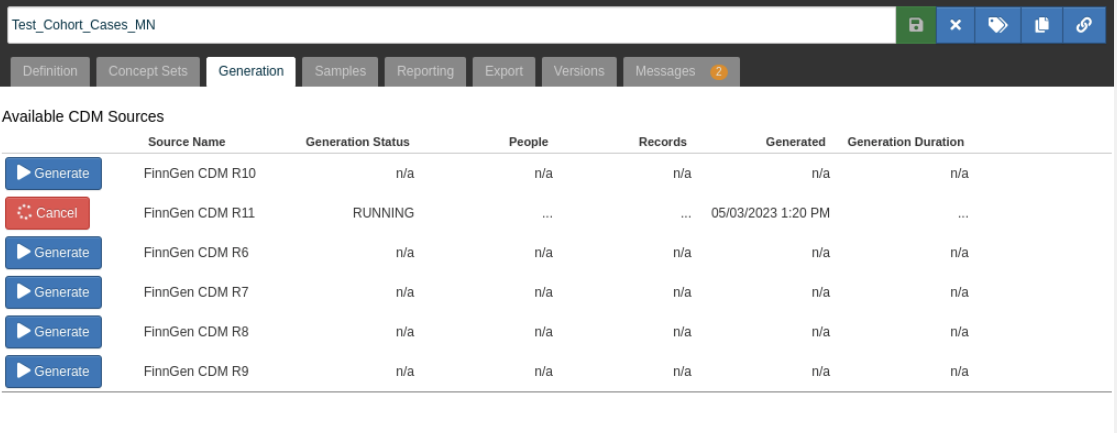
Task: View the Versions tab
Action: pos(579,71)
